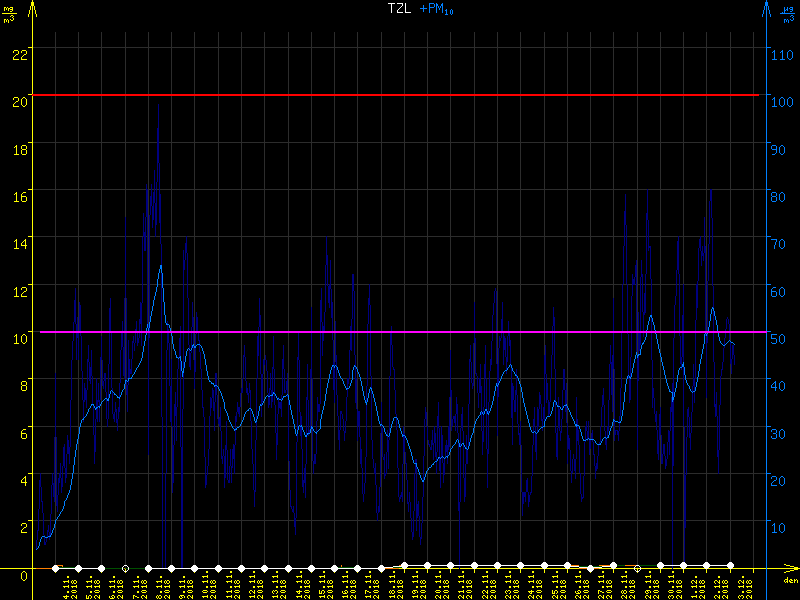Click the hollow circle marker near 6.11.

click(125, 568)
